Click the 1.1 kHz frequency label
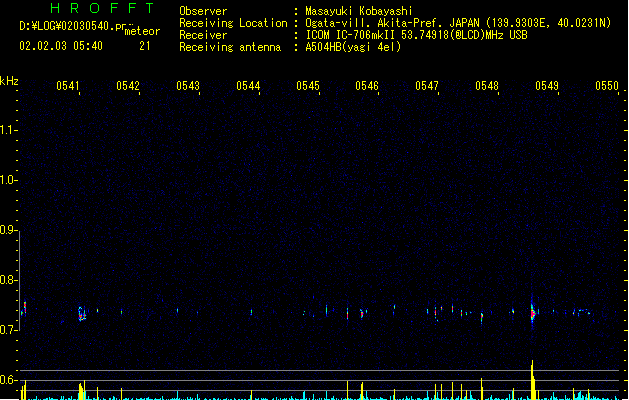Image resolution: width=629 pixels, height=400 pixels. [x=8, y=130]
